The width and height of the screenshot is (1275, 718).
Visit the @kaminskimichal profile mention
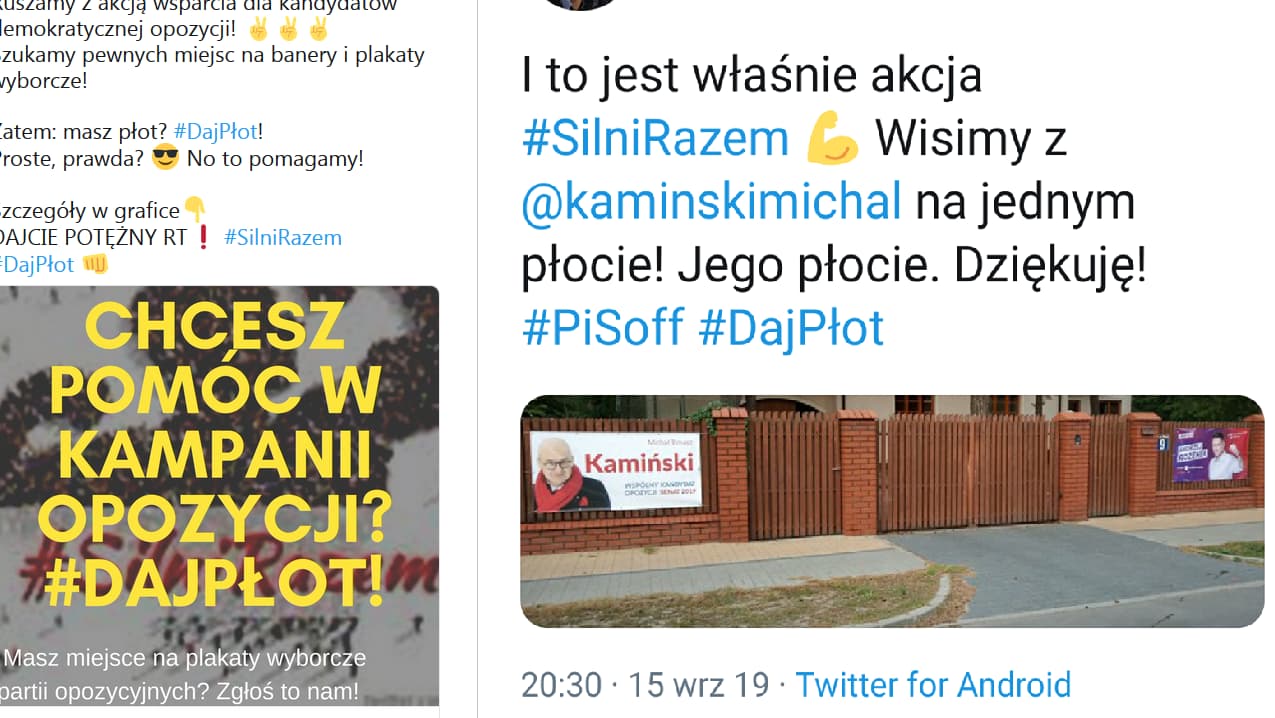(x=711, y=203)
